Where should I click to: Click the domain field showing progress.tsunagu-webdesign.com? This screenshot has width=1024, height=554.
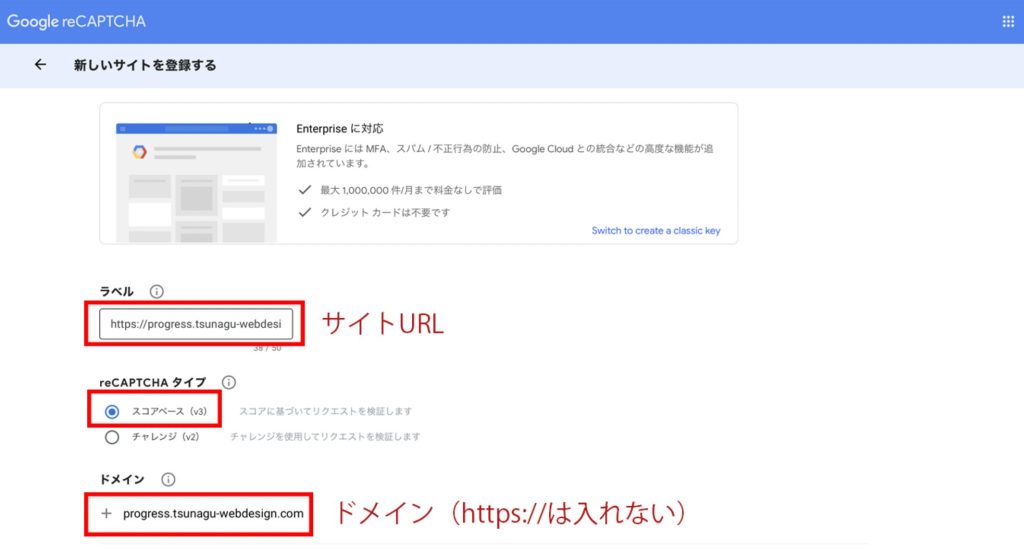coord(212,513)
